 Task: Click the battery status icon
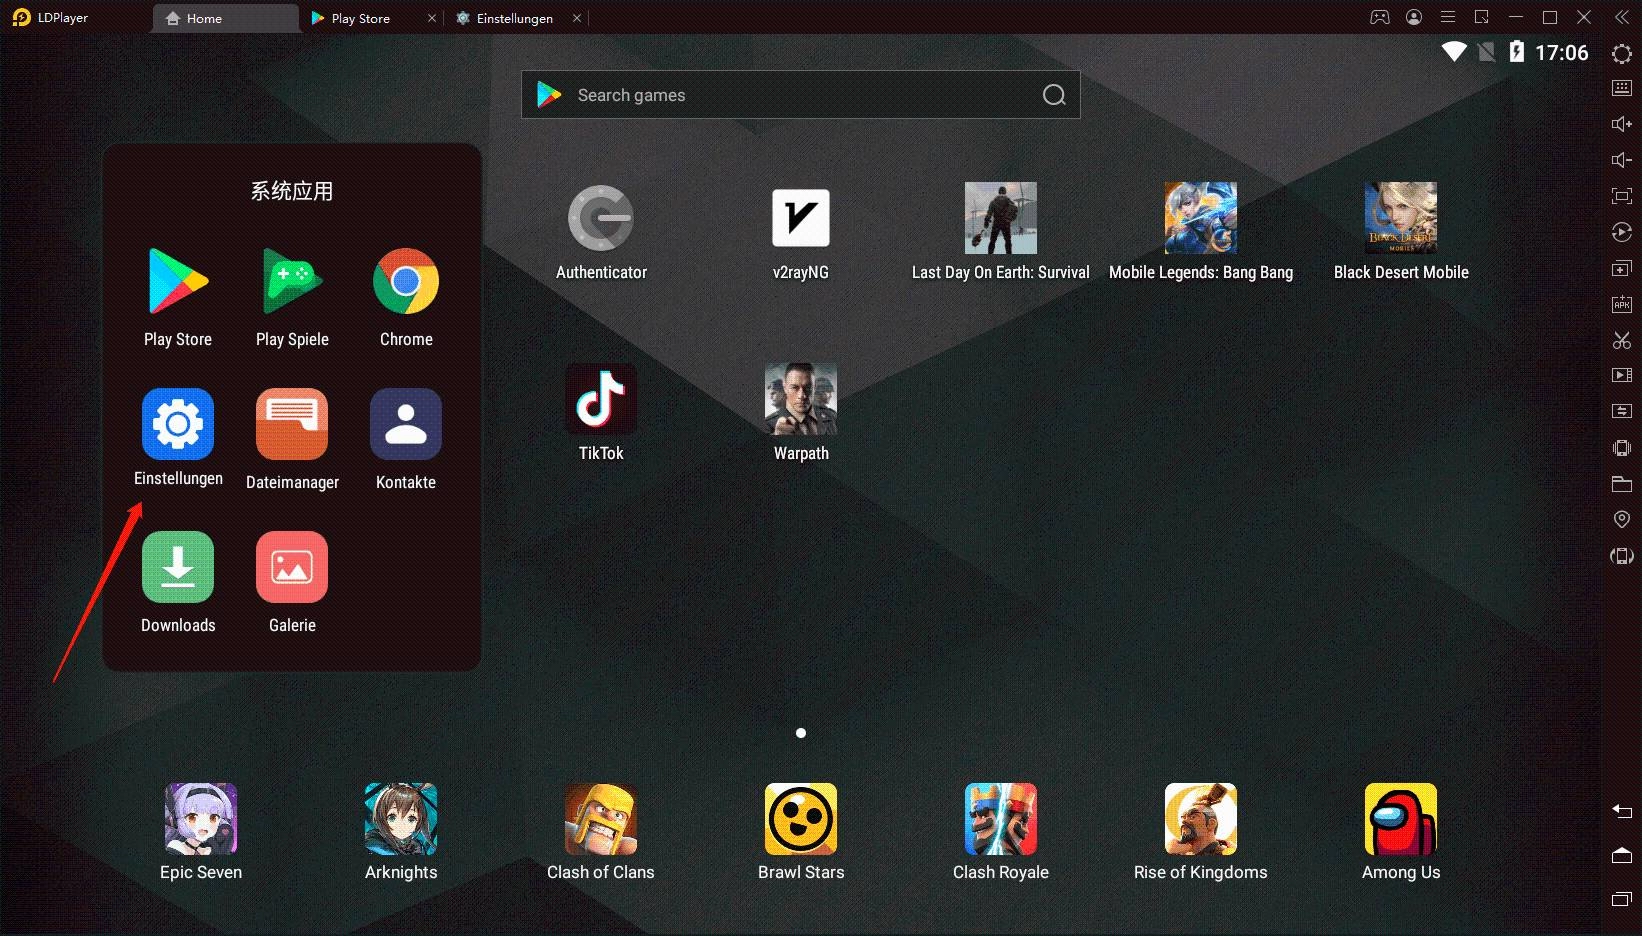point(1517,52)
